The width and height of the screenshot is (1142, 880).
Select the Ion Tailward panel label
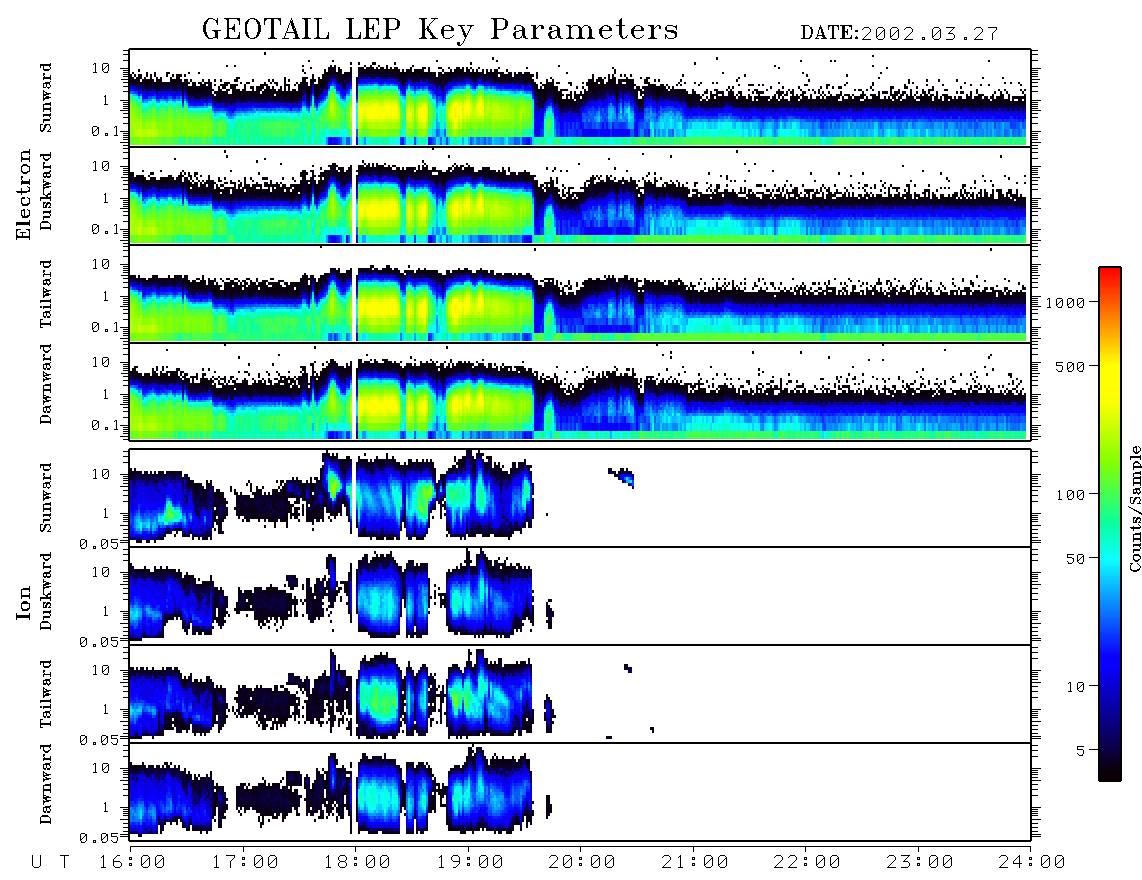pos(46,694)
